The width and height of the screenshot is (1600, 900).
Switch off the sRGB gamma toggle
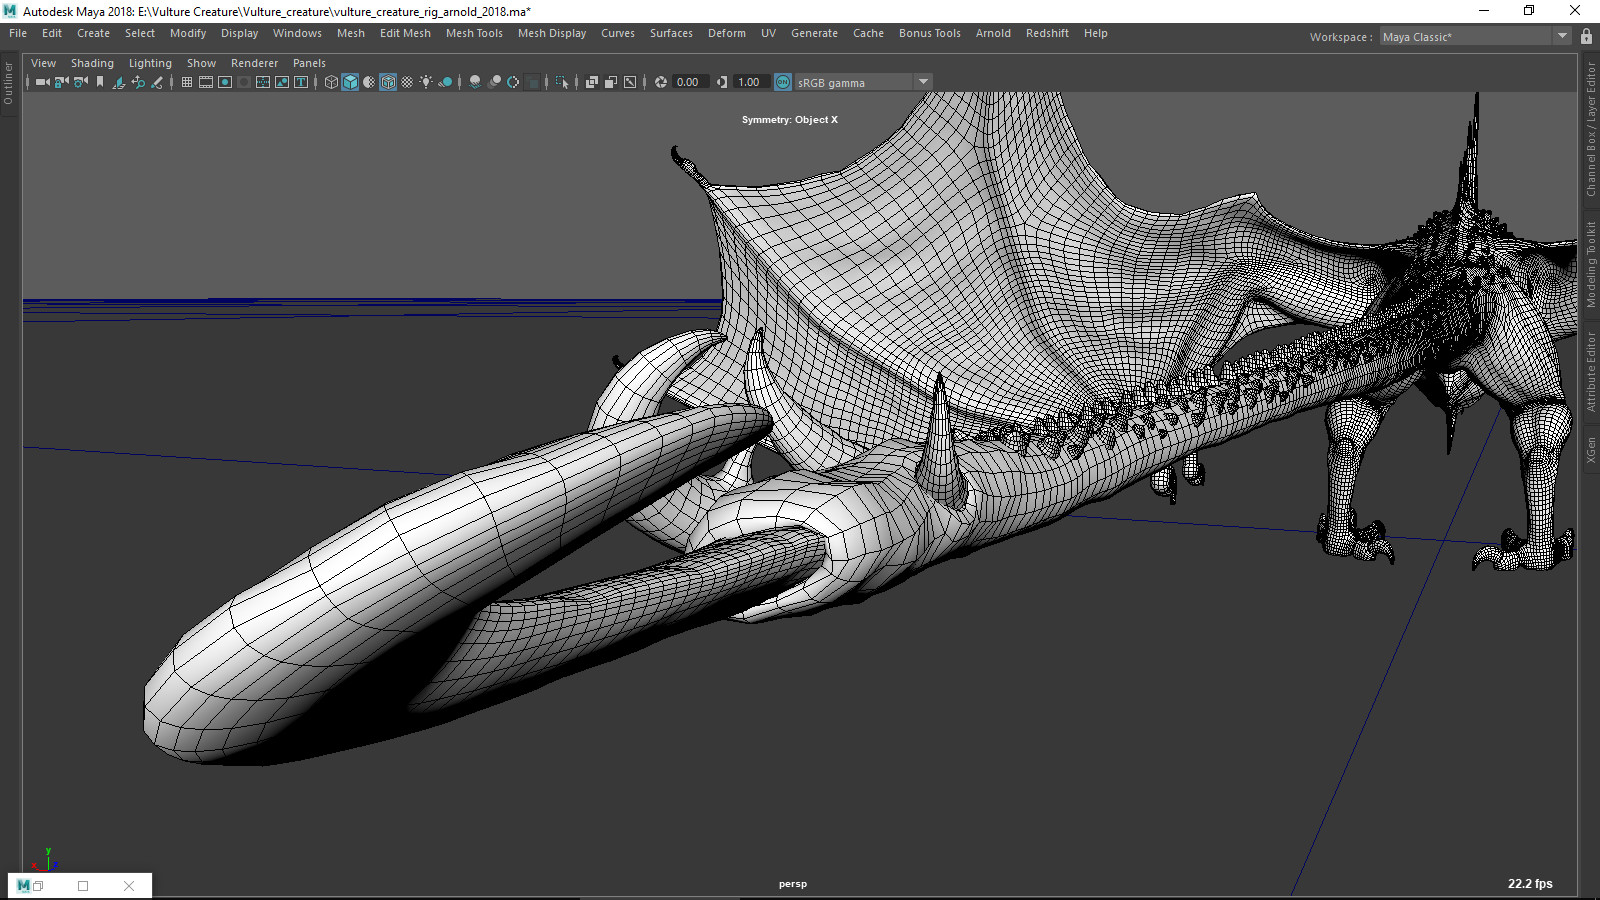point(781,82)
